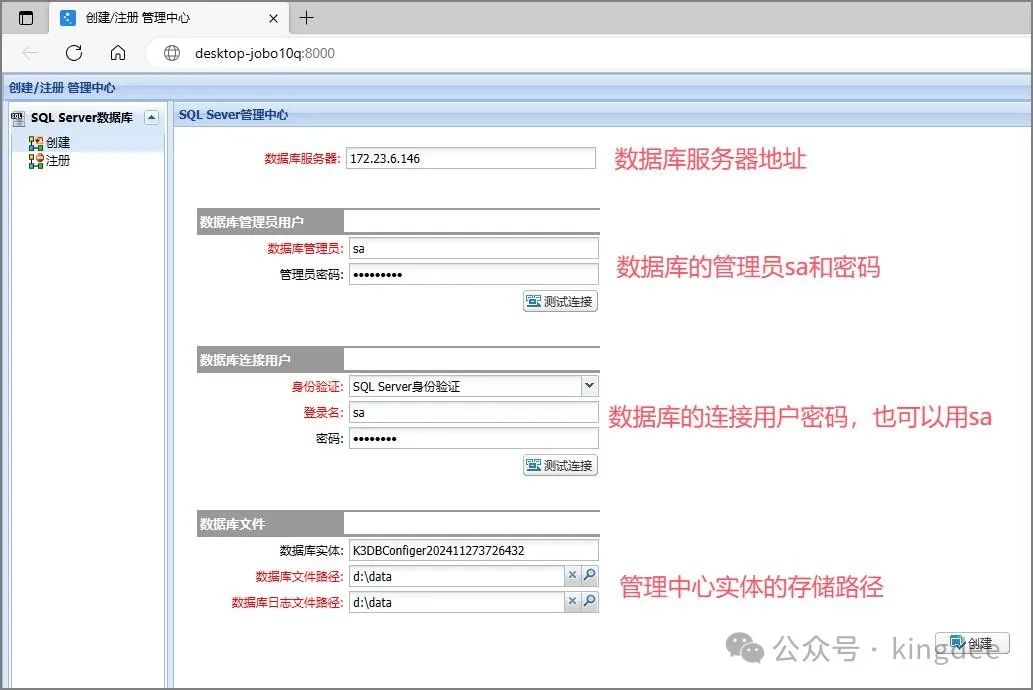Click the 管理员密码 password field
Screen dimensions: 1033x690
pyautogui.click(x=474, y=274)
